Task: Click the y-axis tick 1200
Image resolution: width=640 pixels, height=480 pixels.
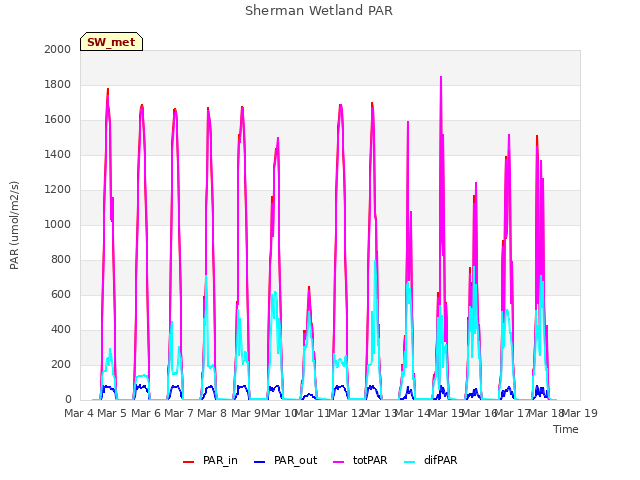Action: click(58, 189)
